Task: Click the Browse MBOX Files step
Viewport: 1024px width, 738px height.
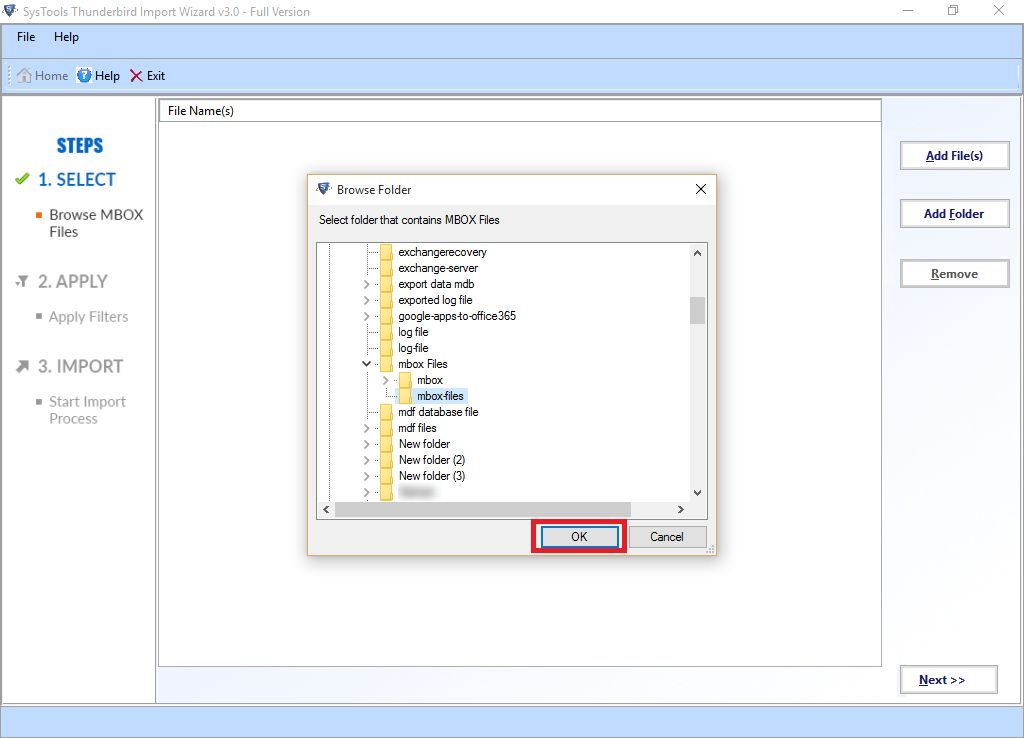Action: click(x=96, y=223)
